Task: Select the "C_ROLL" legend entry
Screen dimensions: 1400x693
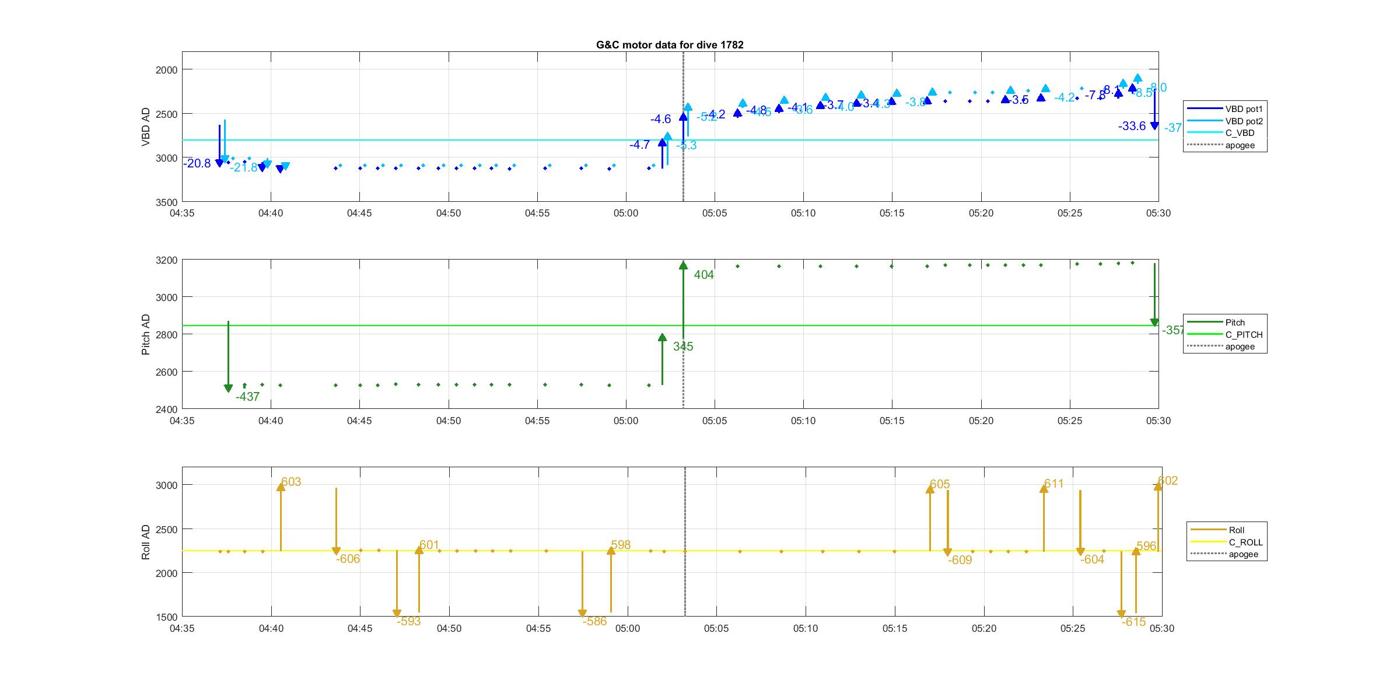Action: click(1227, 542)
